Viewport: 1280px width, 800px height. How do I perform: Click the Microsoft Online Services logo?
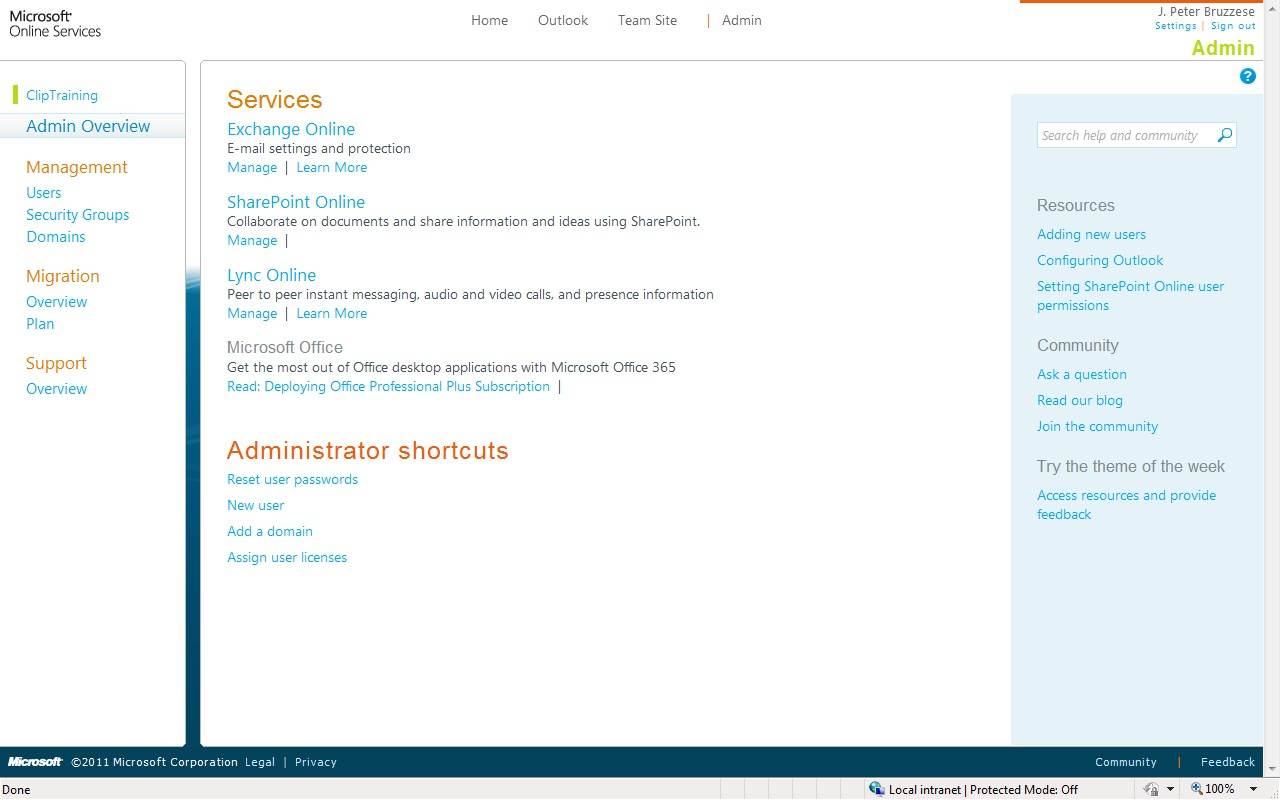[55, 23]
